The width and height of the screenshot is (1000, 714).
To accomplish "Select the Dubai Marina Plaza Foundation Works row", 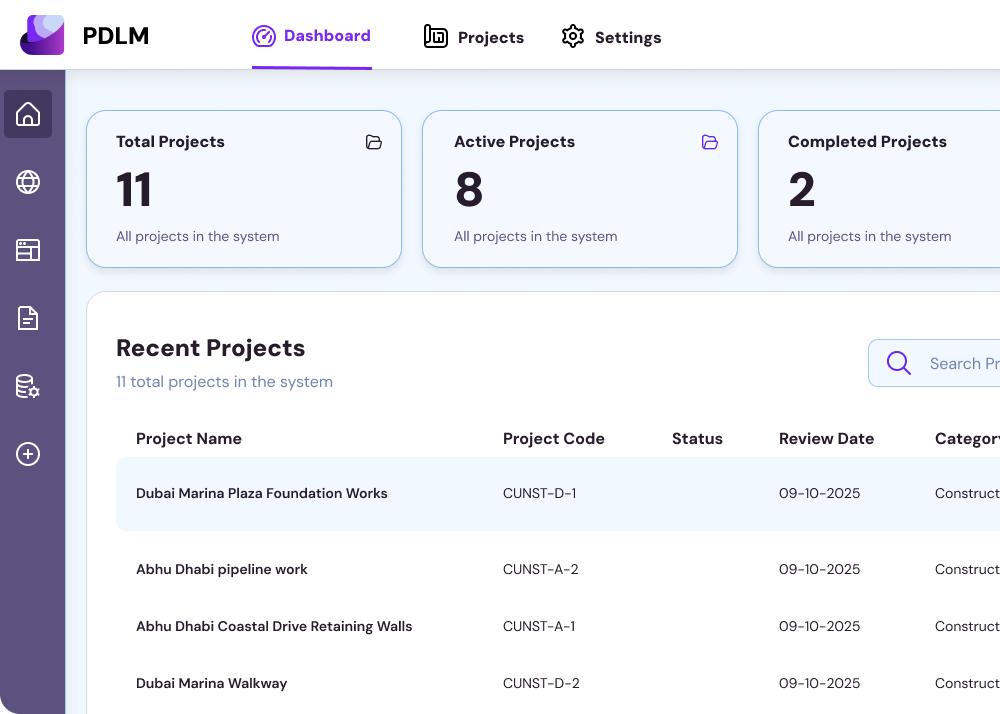I will pyautogui.click(x=261, y=493).
